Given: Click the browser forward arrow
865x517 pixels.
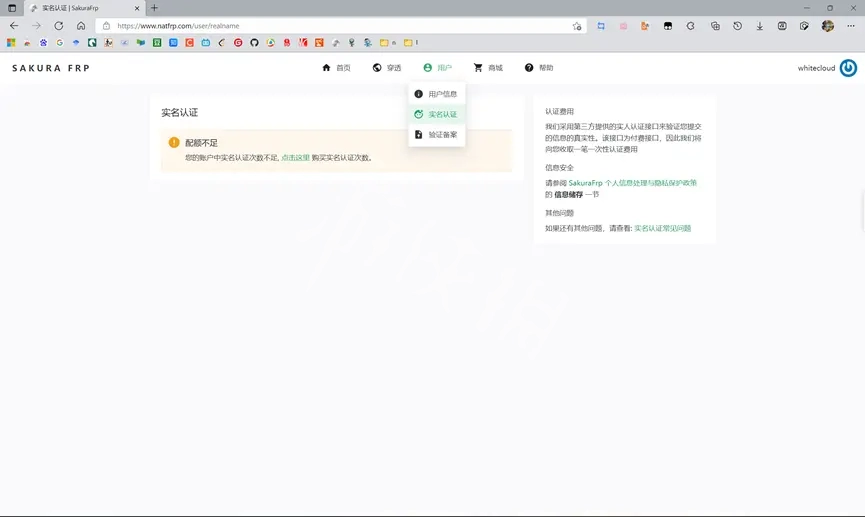Looking at the screenshot, I should click(36, 26).
